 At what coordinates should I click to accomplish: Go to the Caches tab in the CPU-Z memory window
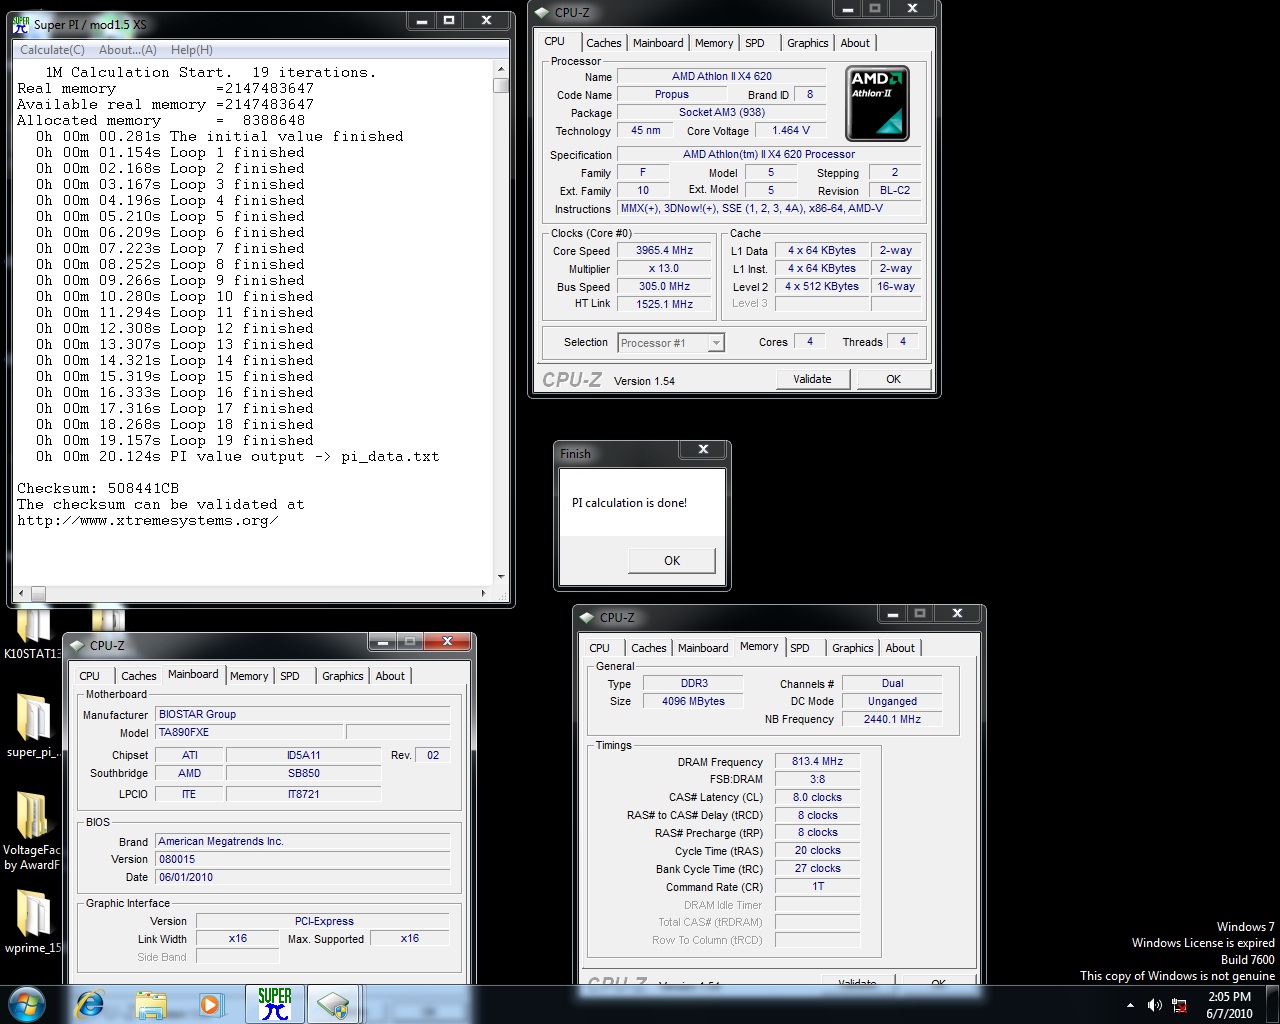[649, 648]
